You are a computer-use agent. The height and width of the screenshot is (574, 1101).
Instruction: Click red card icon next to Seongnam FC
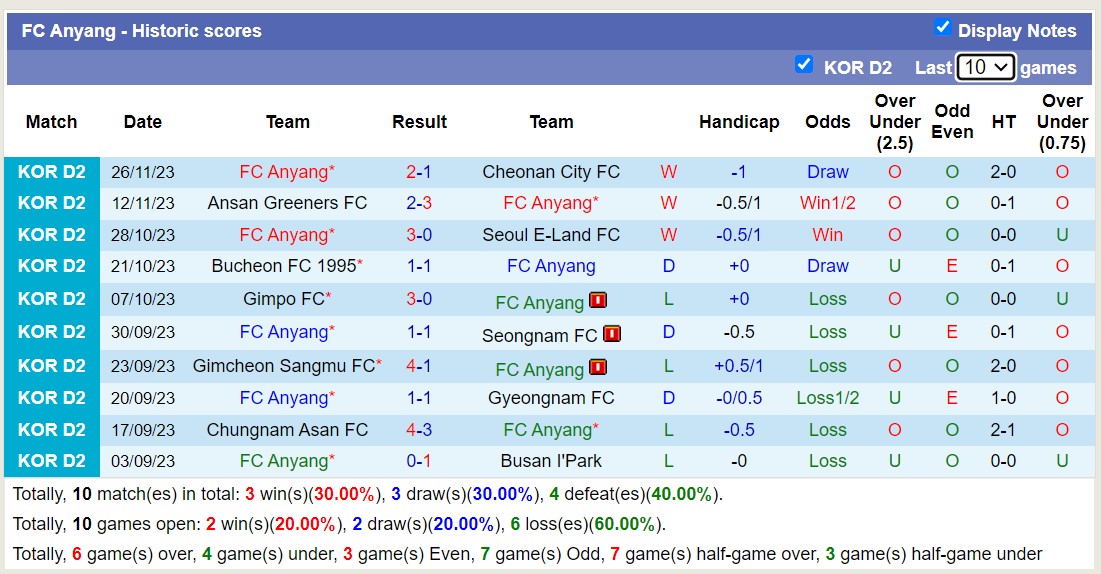click(x=612, y=334)
